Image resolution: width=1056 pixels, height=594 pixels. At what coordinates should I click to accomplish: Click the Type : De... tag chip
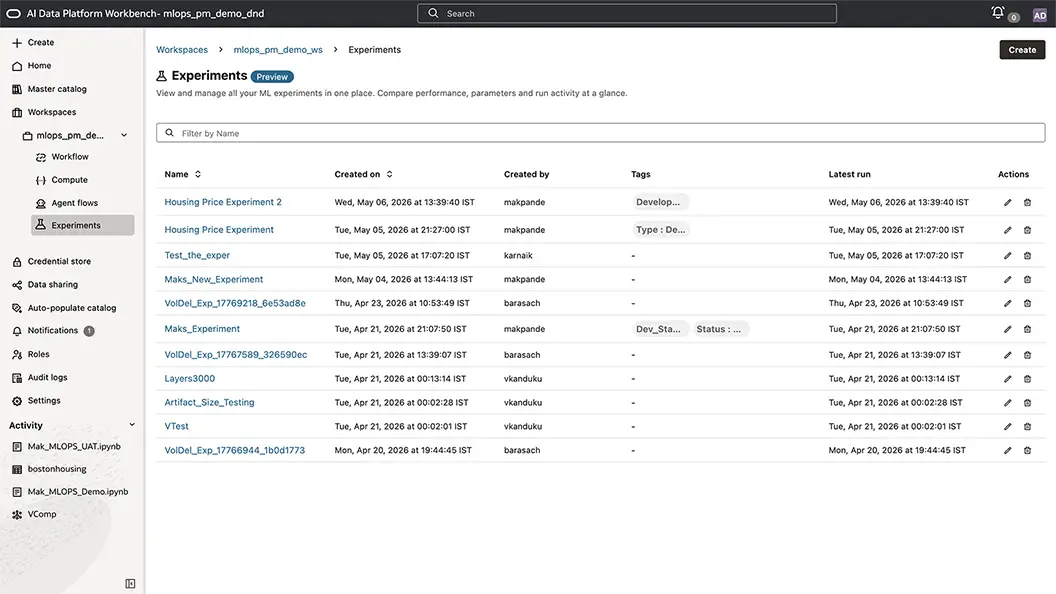pos(661,230)
